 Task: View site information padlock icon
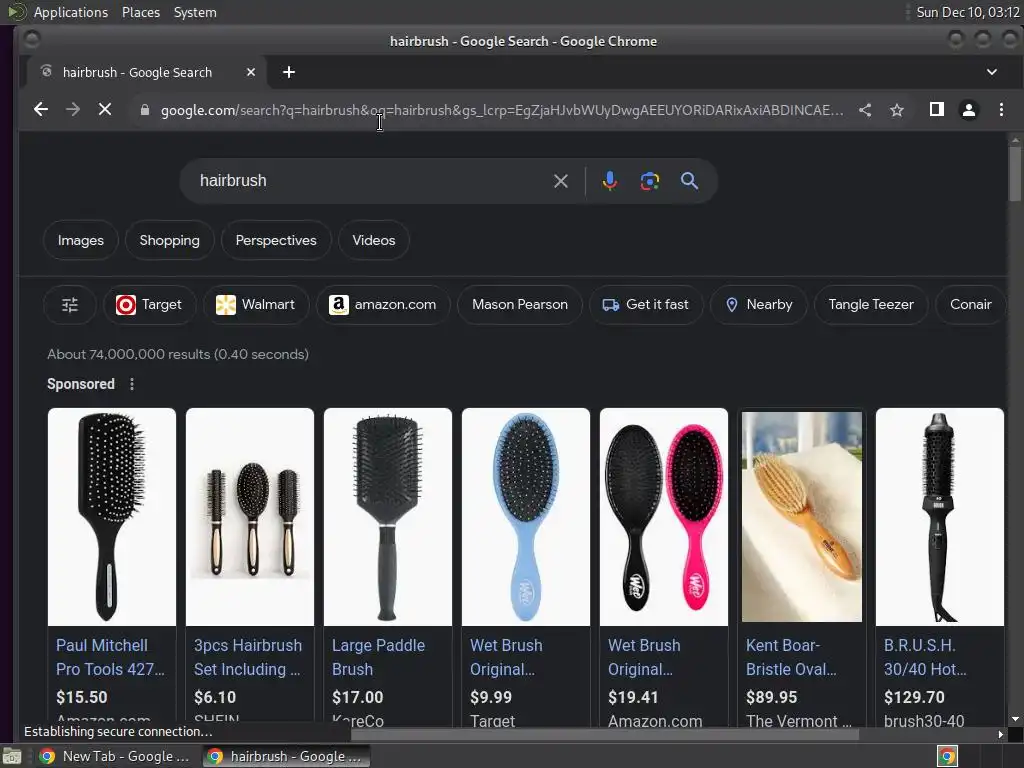[x=145, y=110]
